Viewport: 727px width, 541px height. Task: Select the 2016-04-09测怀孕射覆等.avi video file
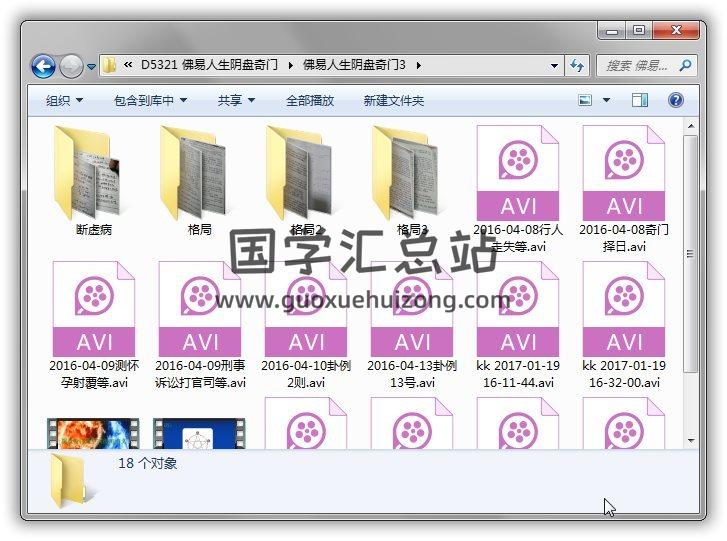(x=94, y=309)
